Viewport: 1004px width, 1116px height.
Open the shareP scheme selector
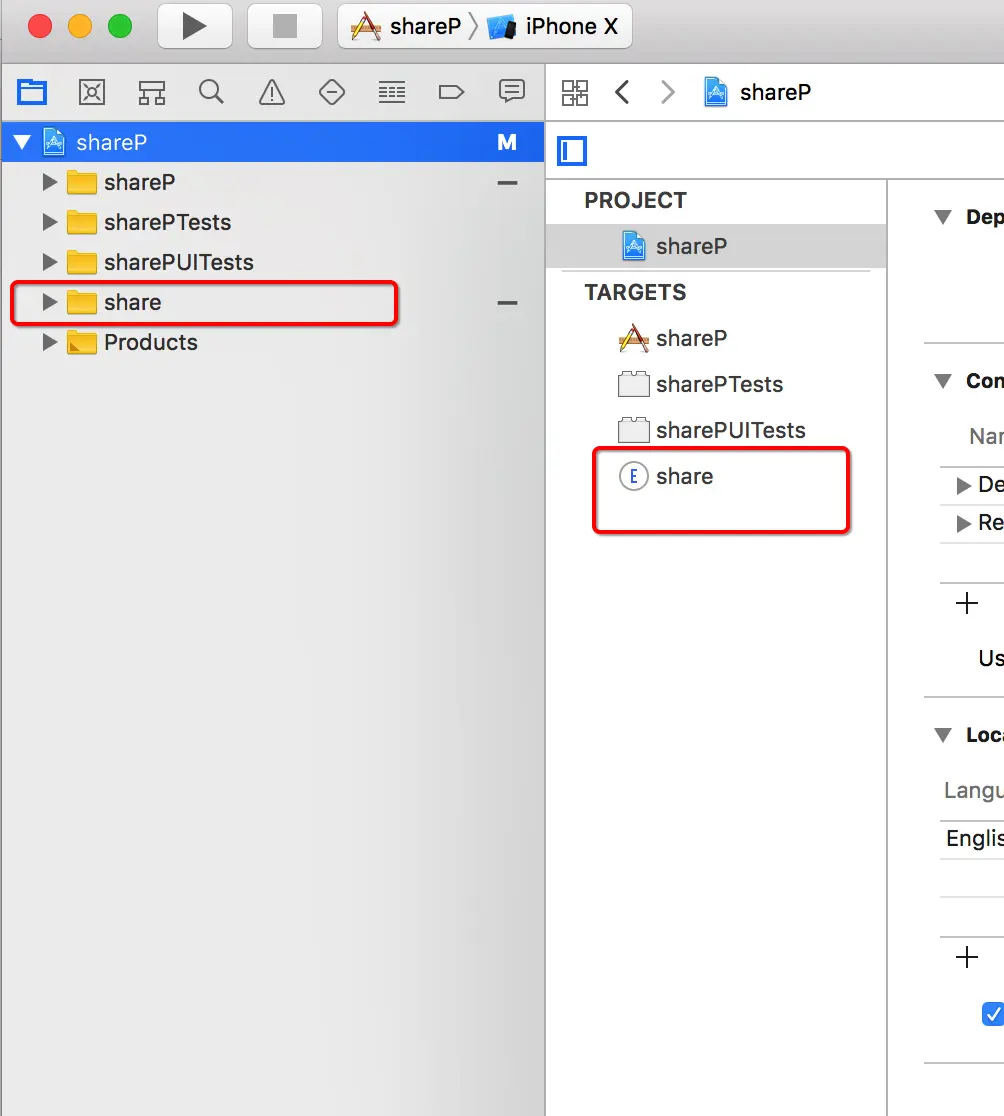pos(407,26)
